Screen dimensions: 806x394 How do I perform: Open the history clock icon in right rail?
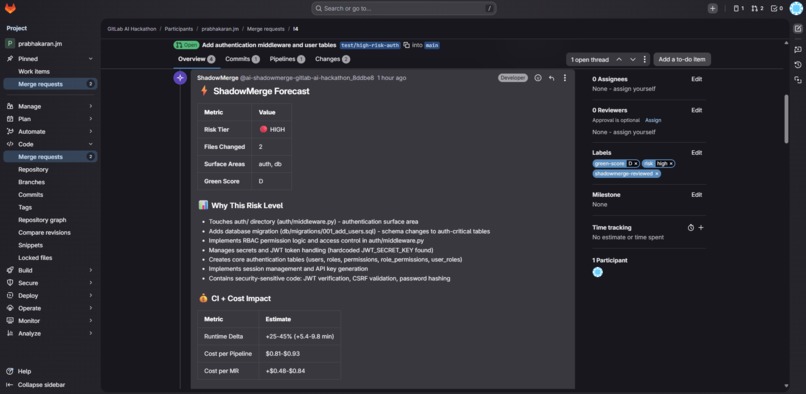point(798,65)
